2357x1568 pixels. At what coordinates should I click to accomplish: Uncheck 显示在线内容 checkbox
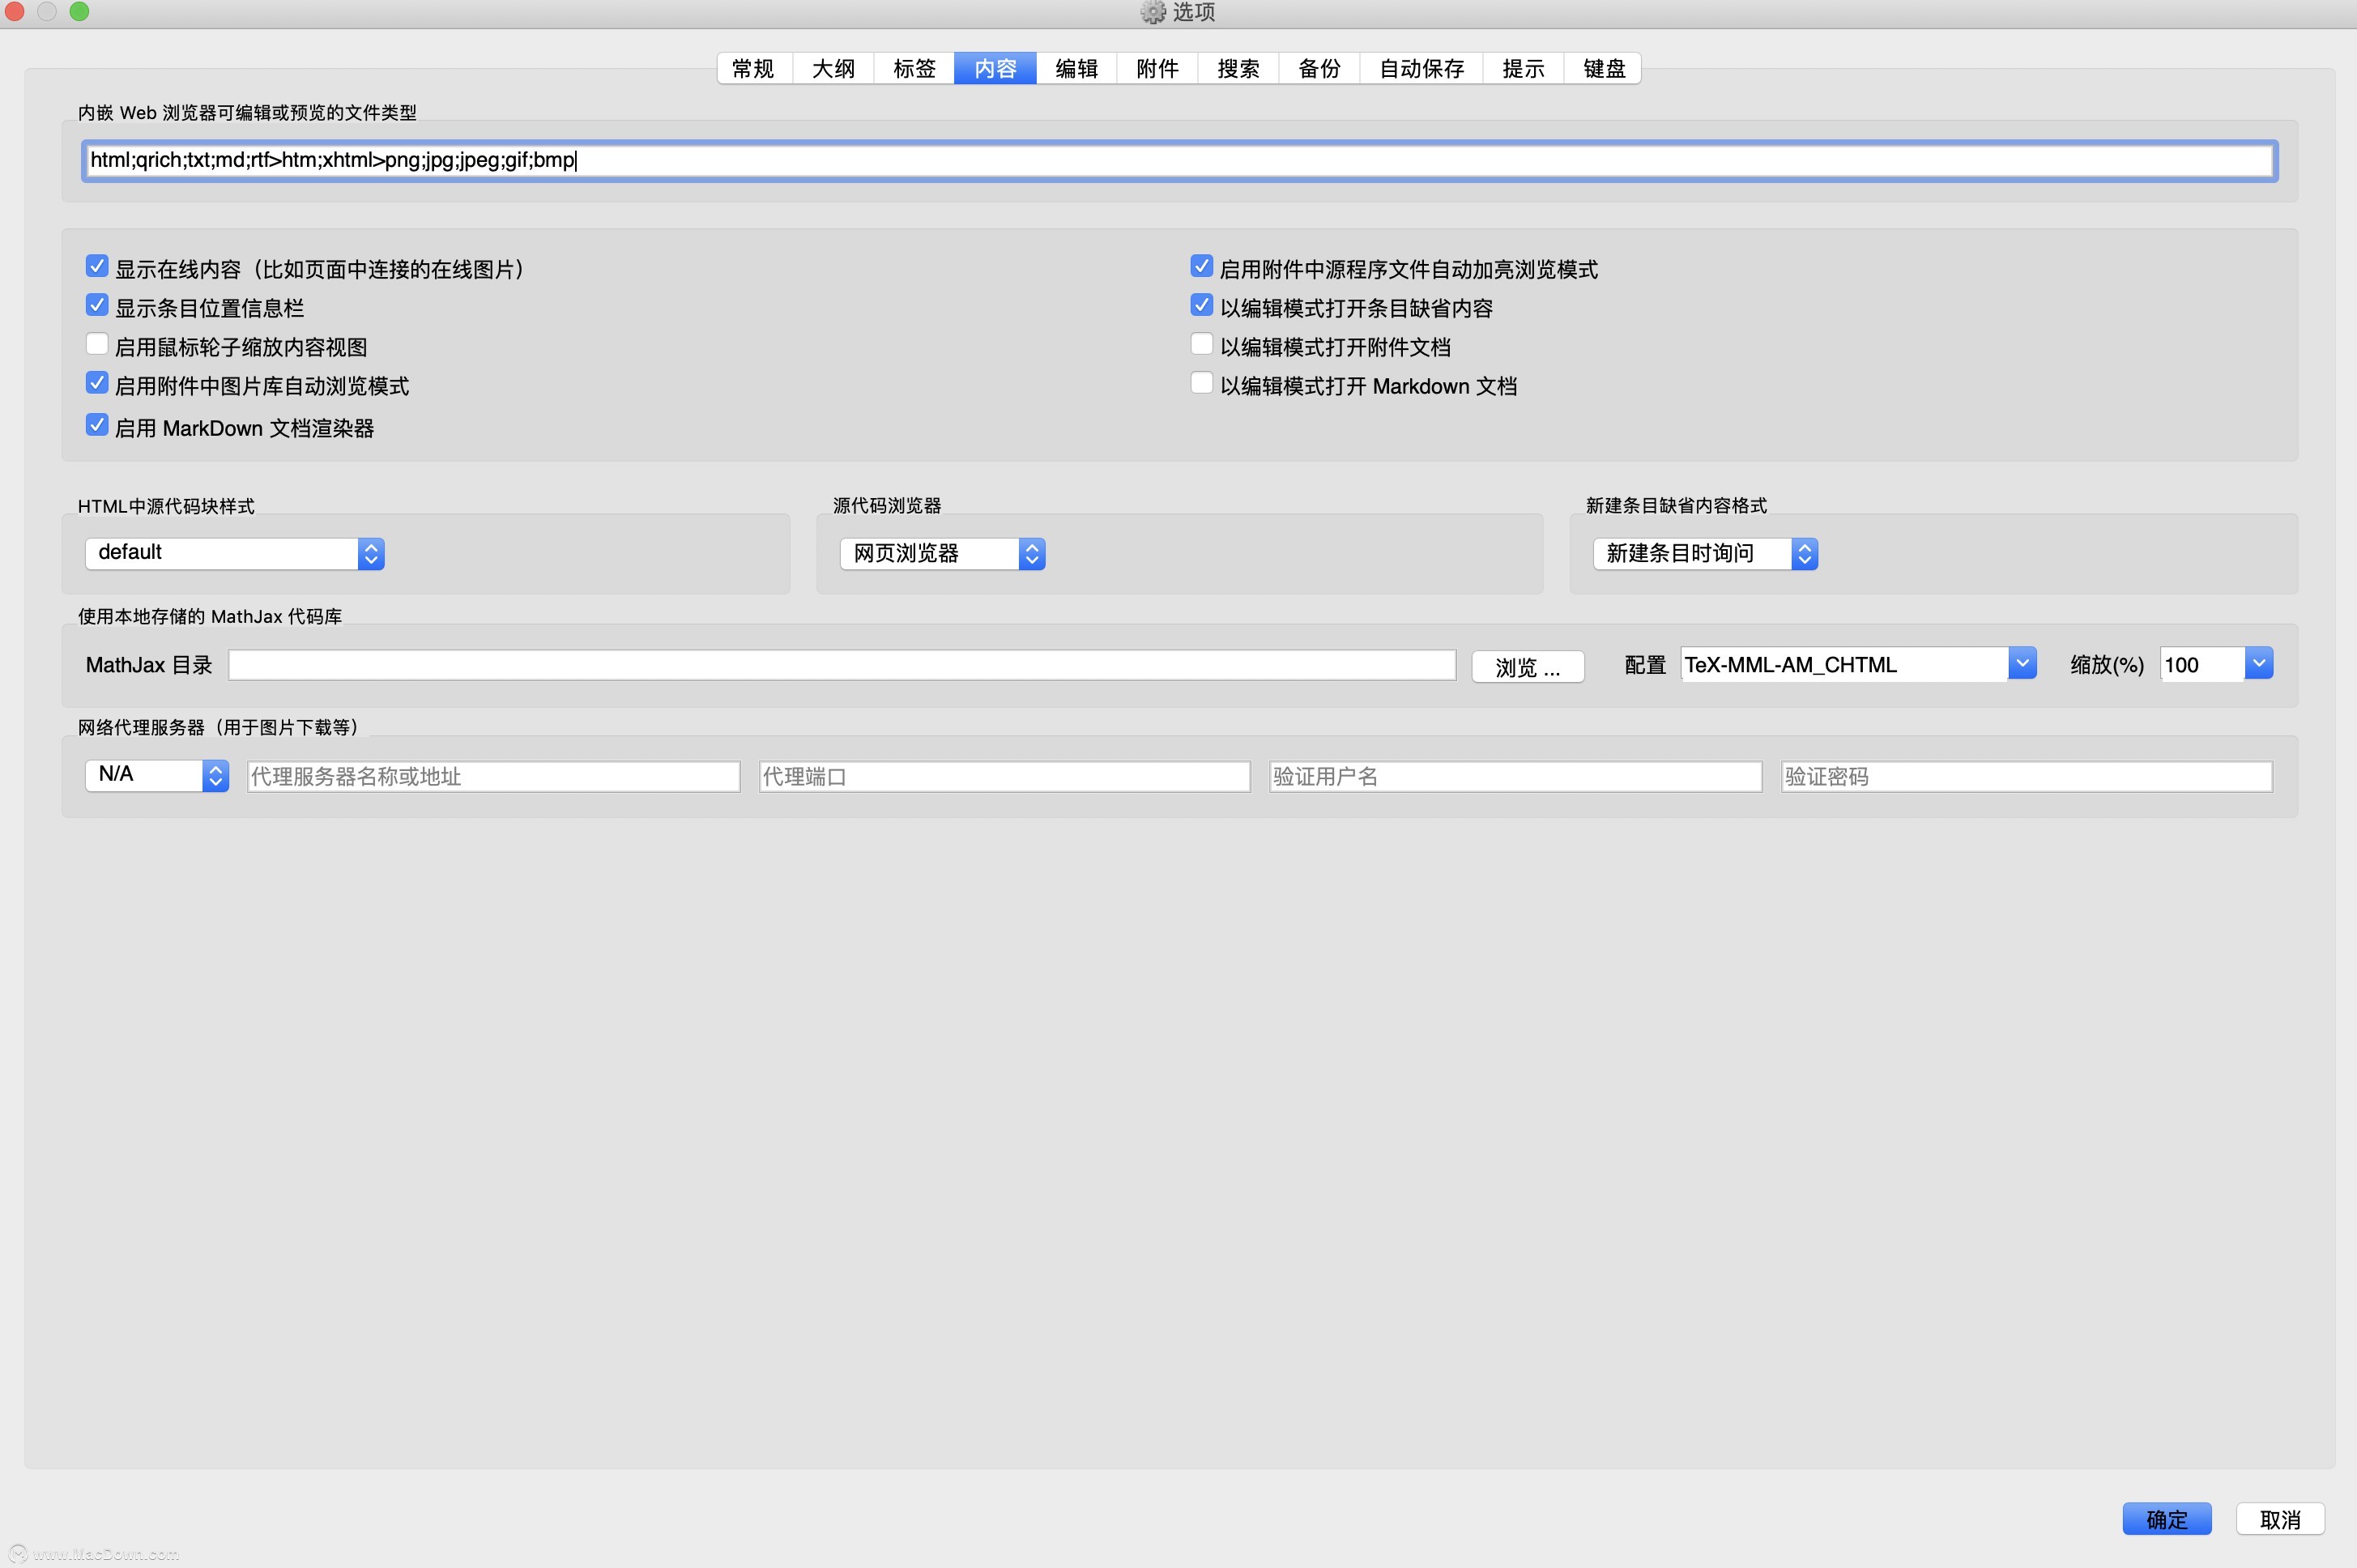pyautogui.click(x=97, y=266)
